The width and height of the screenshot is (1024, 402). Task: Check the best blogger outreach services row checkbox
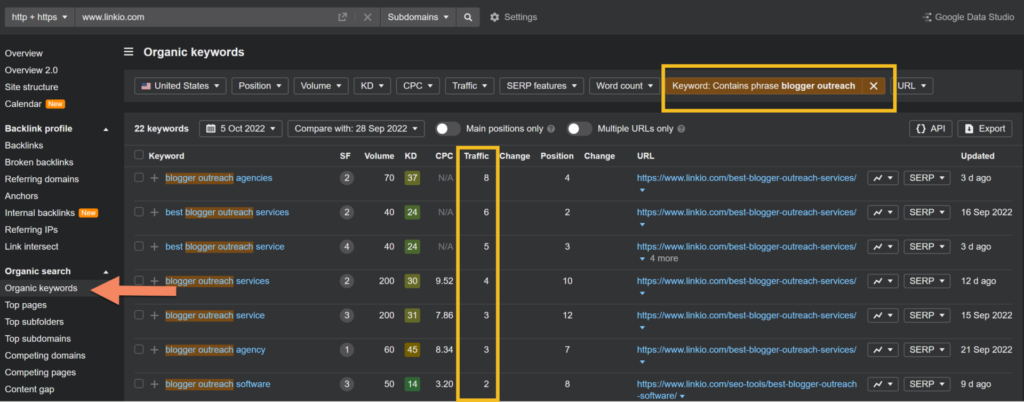point(138,212)
